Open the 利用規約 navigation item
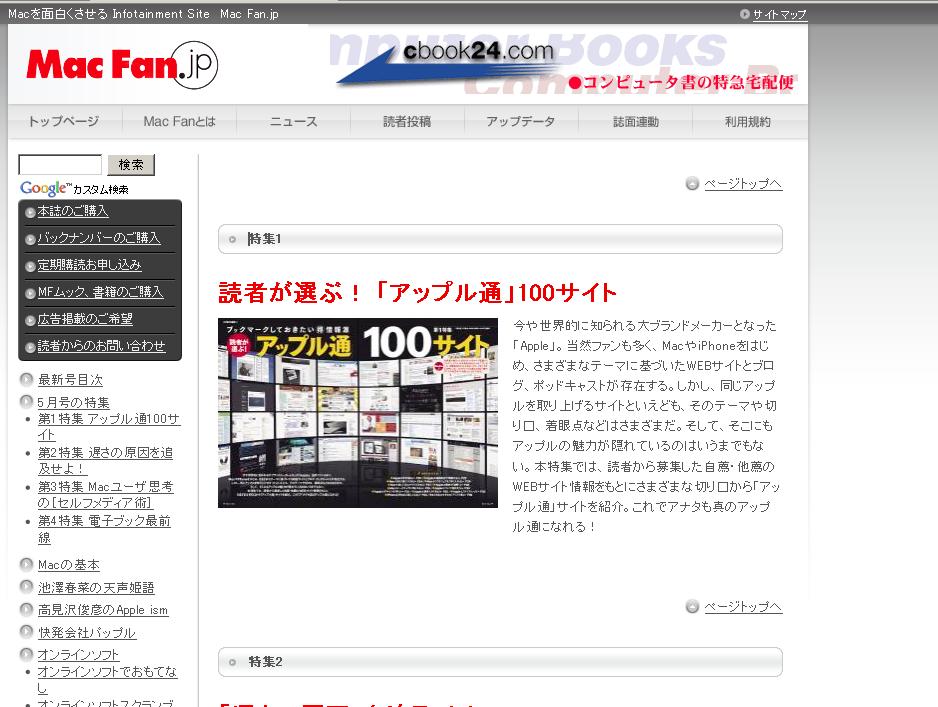 [x=748, y=121]
